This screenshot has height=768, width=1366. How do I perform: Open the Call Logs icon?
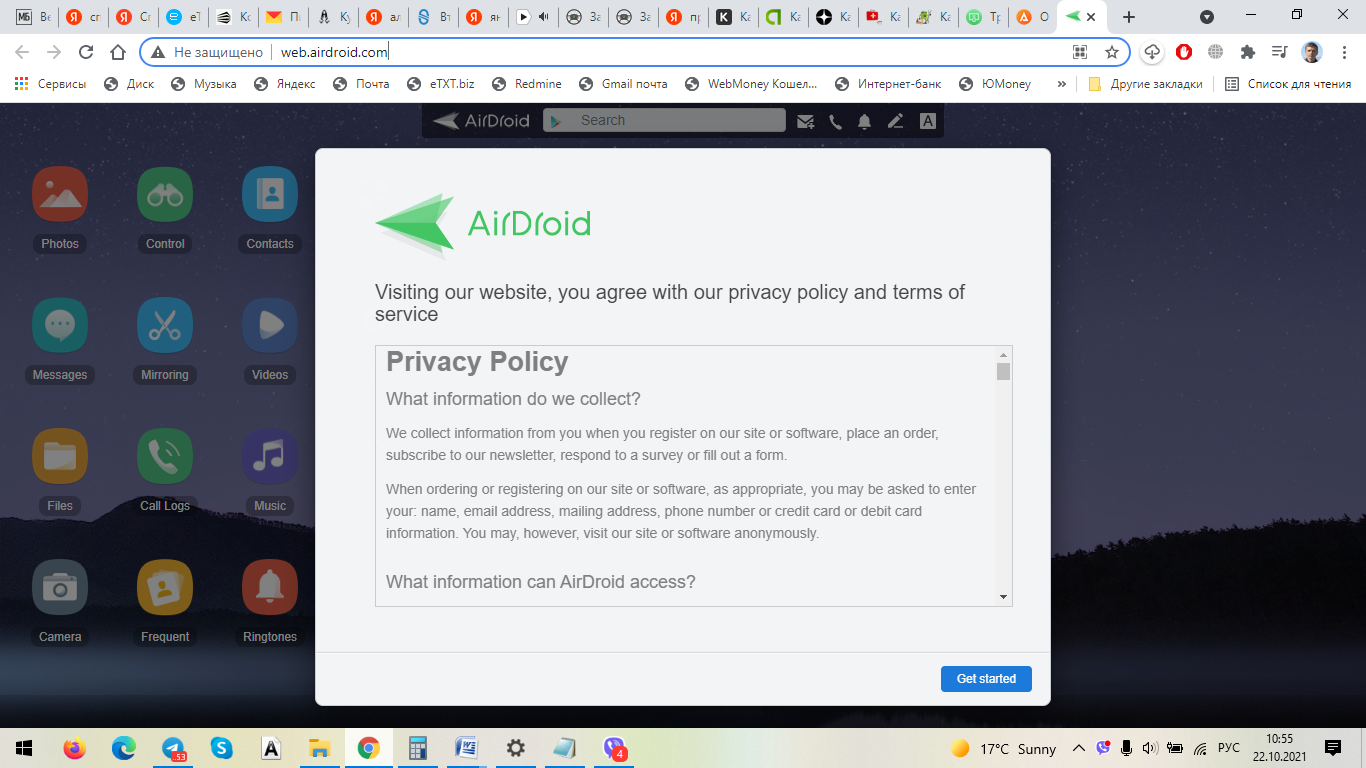click(165, 457)
